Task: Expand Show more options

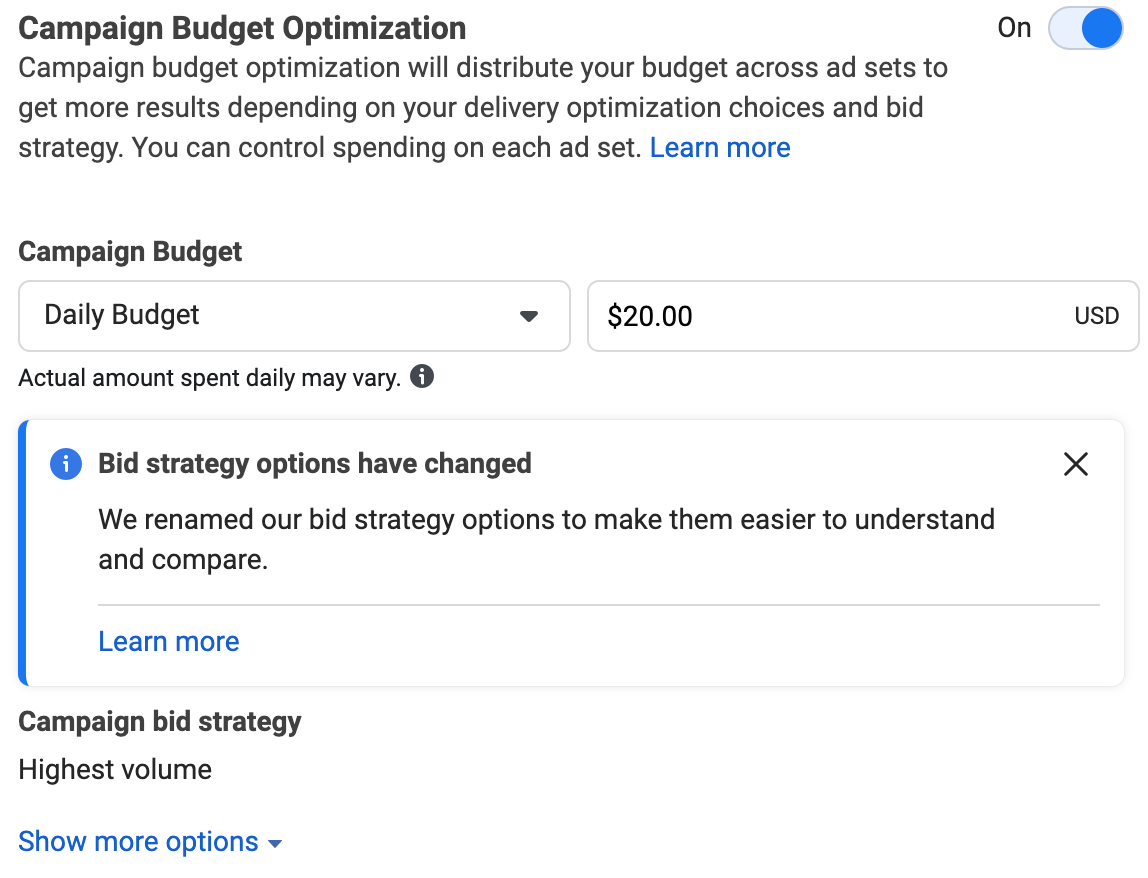Action: pos(138,842)
